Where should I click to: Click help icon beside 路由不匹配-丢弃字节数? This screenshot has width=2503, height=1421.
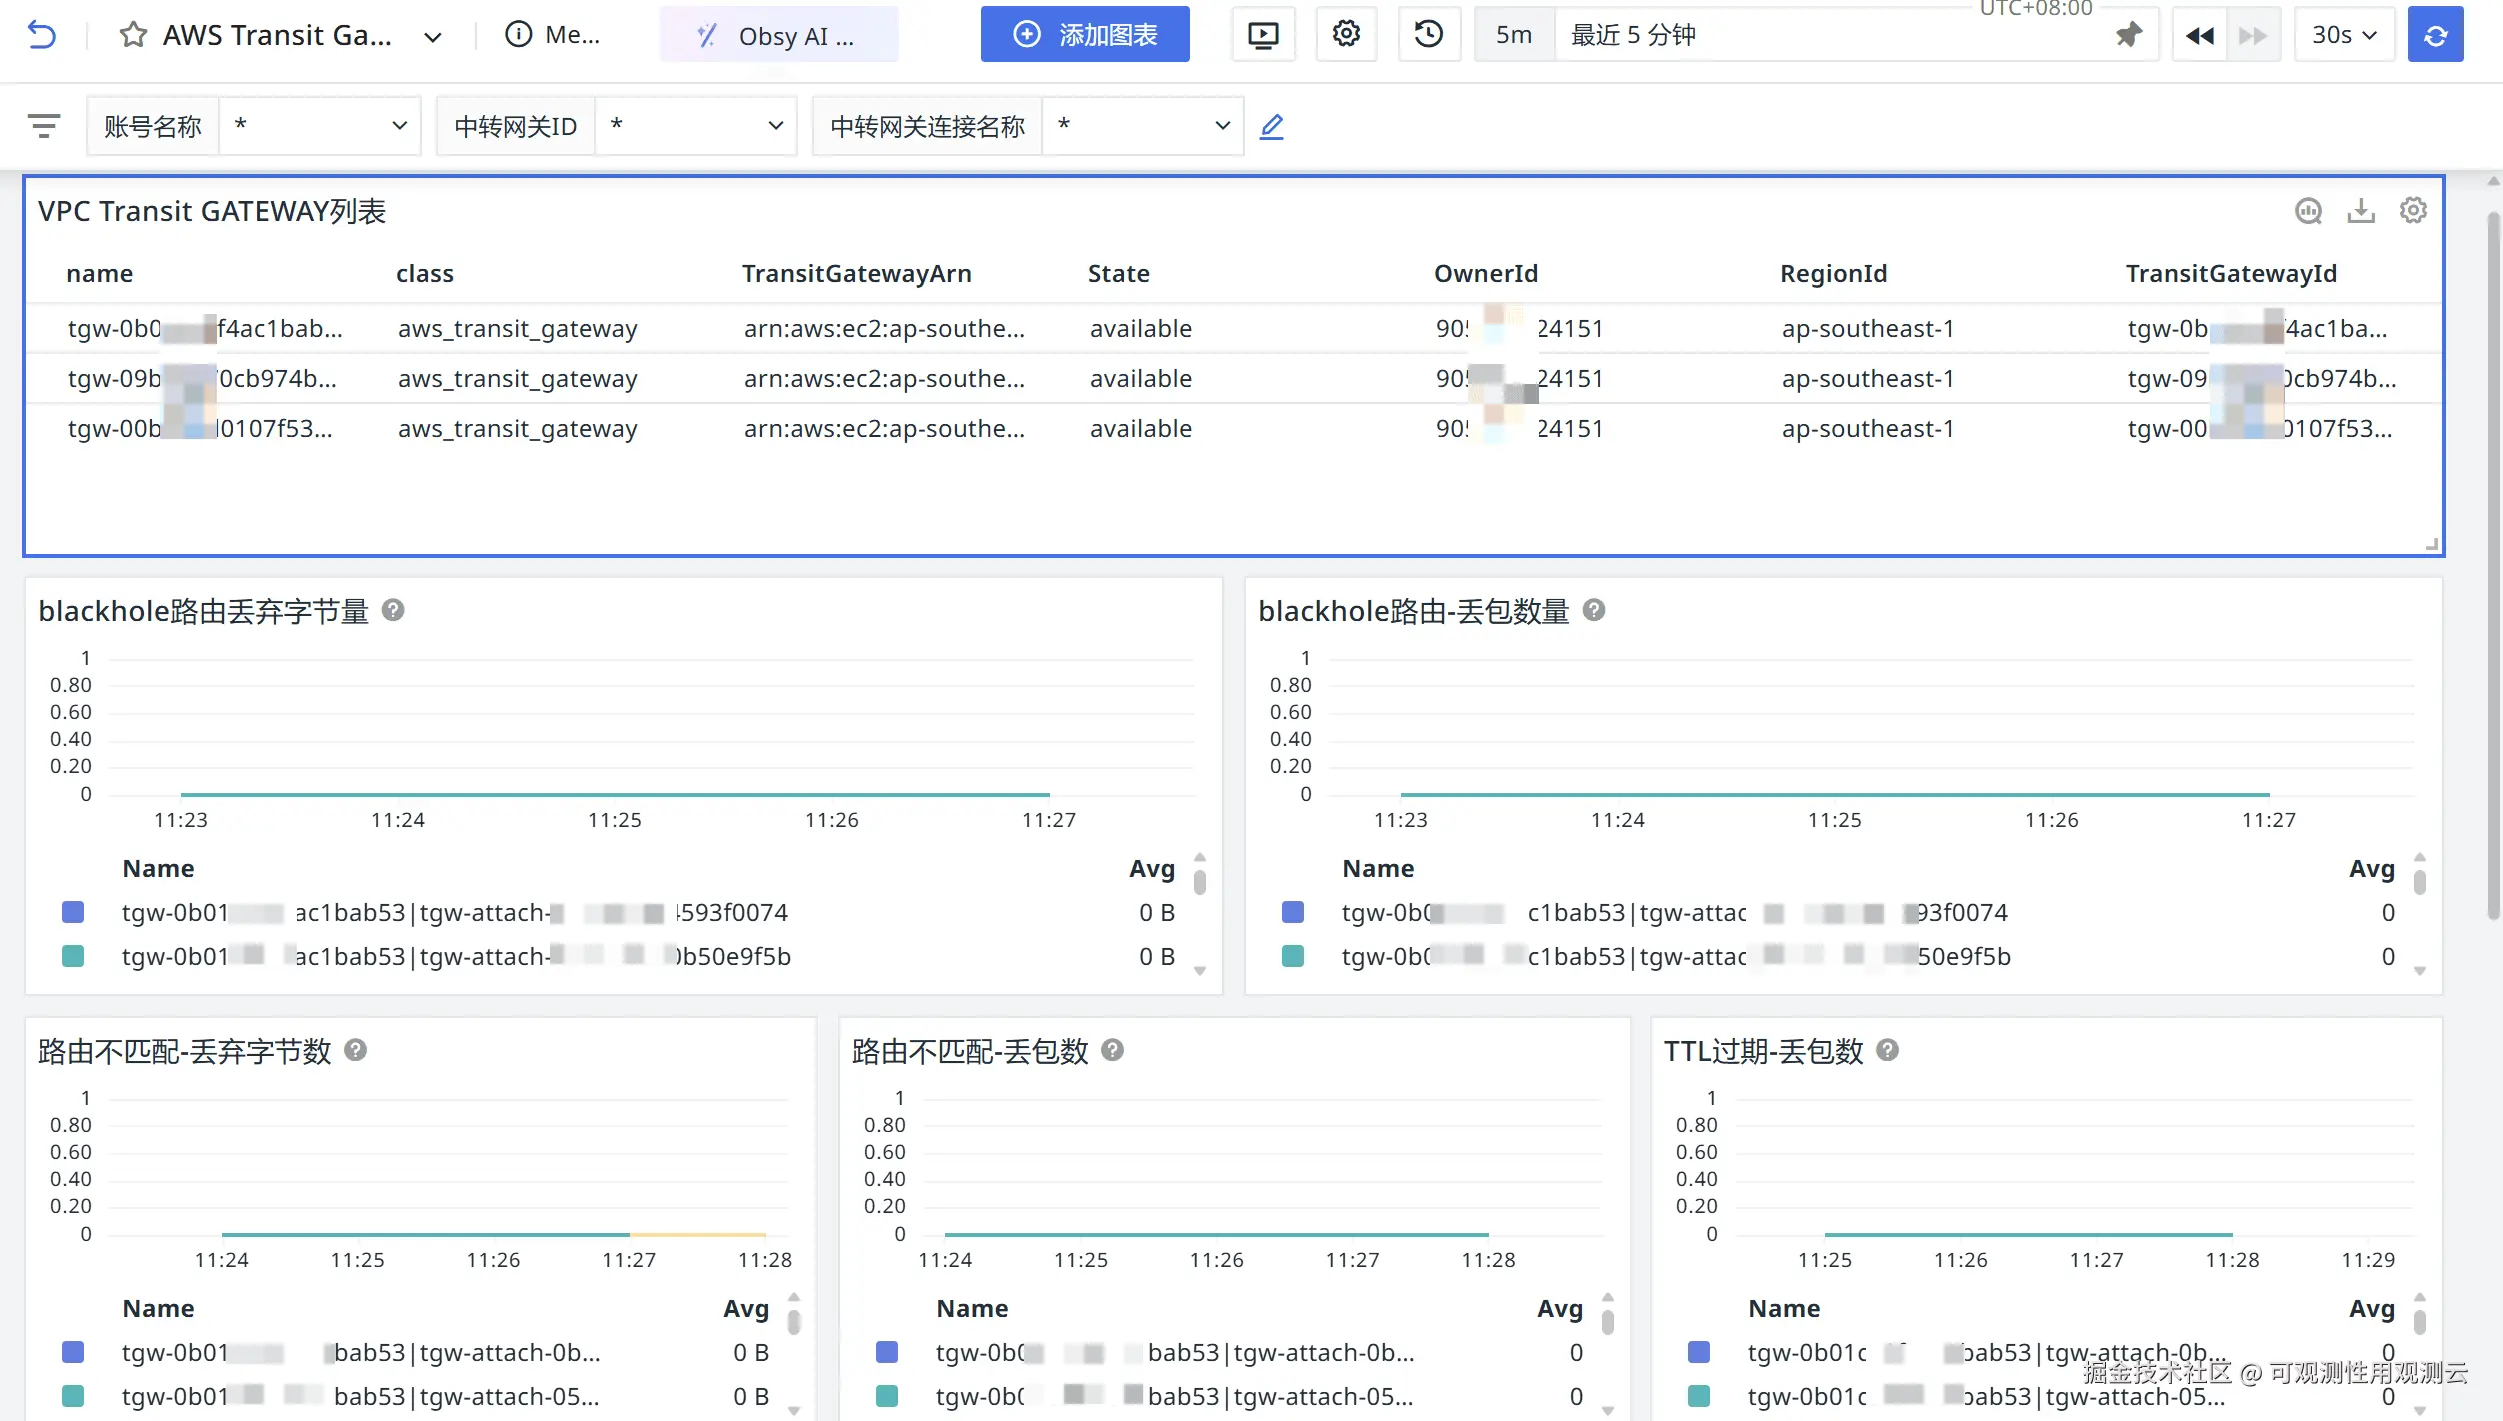coord(355,1050)
